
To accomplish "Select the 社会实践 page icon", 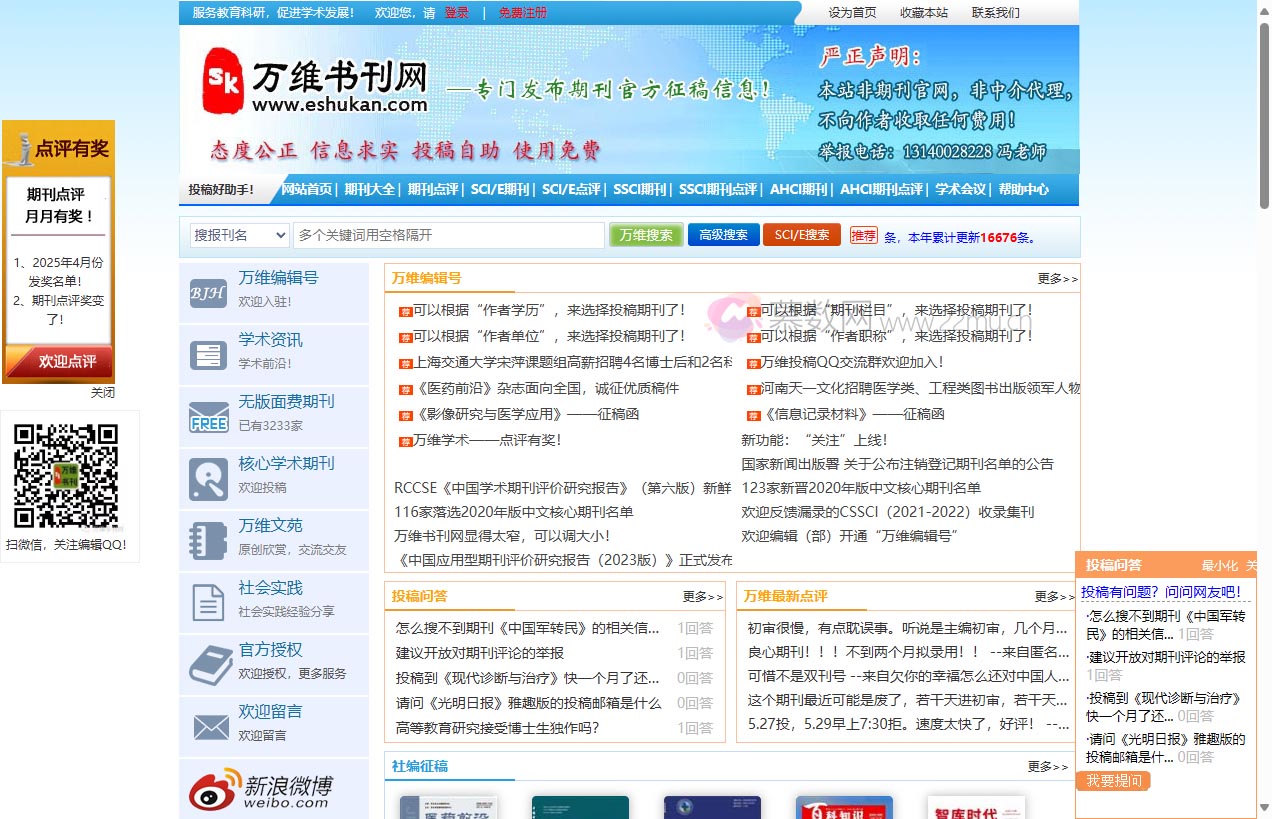I will pos(207,601).
